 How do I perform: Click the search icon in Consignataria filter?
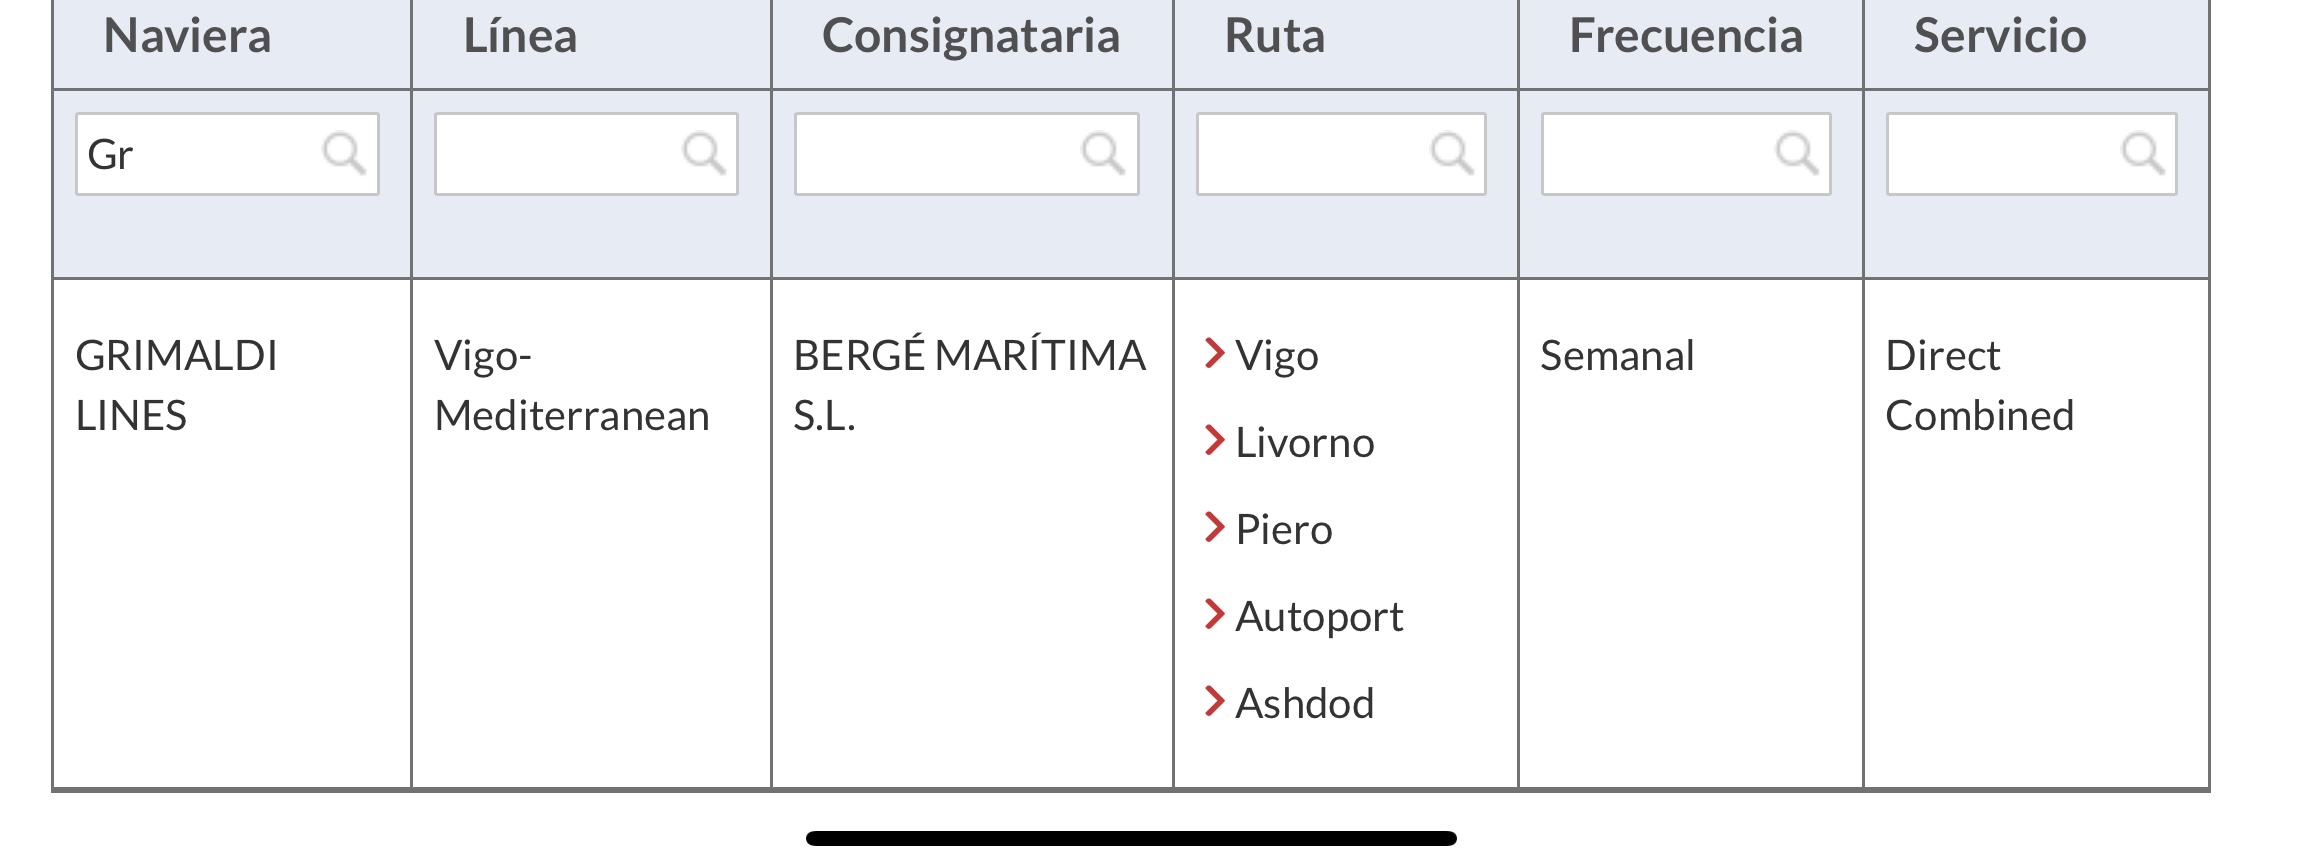pyautogui.click(x=1103, y=154)
